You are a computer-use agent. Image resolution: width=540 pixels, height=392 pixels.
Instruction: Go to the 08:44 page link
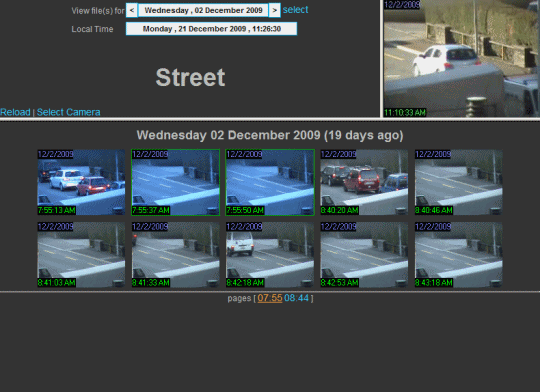pyautogui.click(x=297, y=298)
